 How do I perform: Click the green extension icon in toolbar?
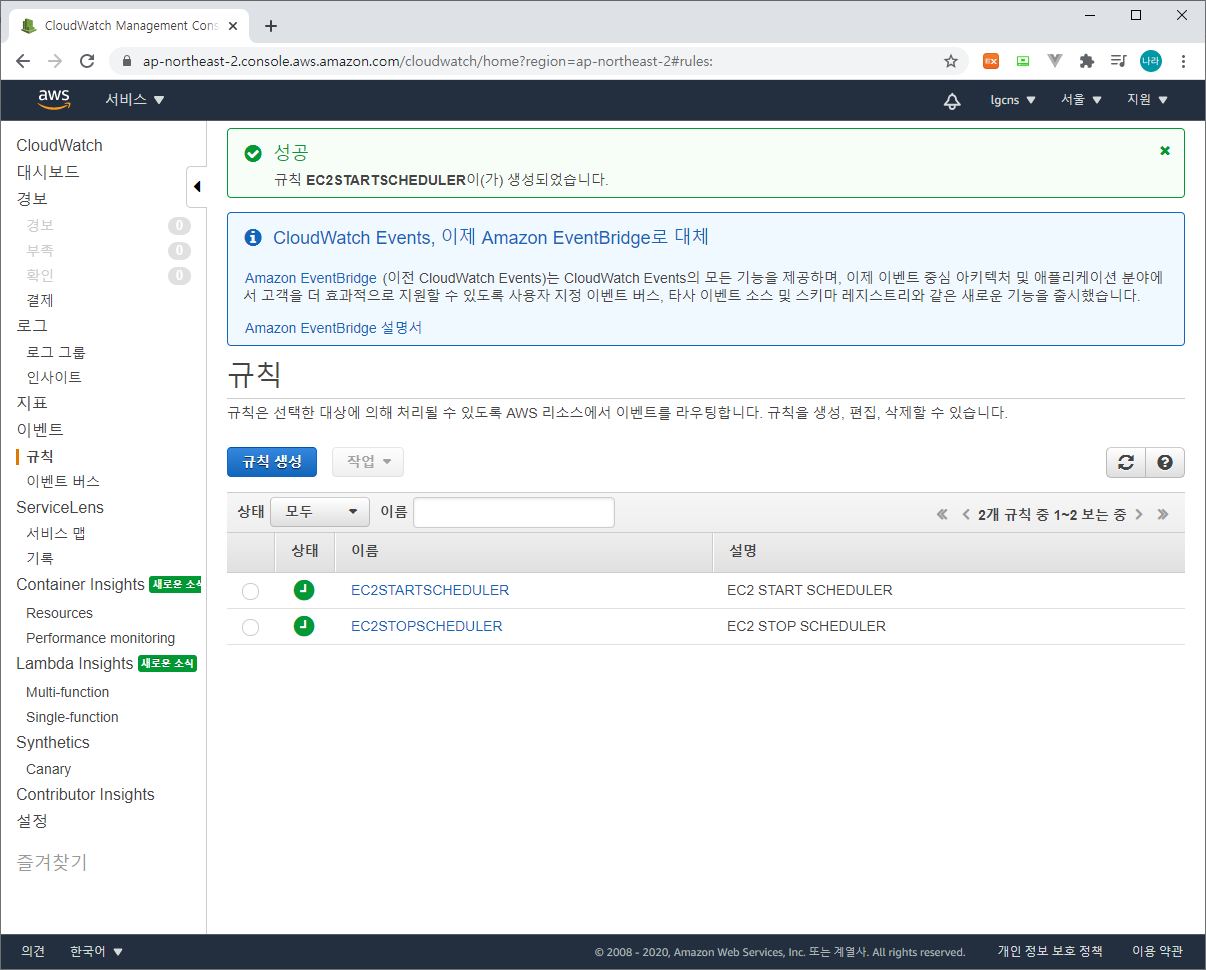tap(1023, 61)
